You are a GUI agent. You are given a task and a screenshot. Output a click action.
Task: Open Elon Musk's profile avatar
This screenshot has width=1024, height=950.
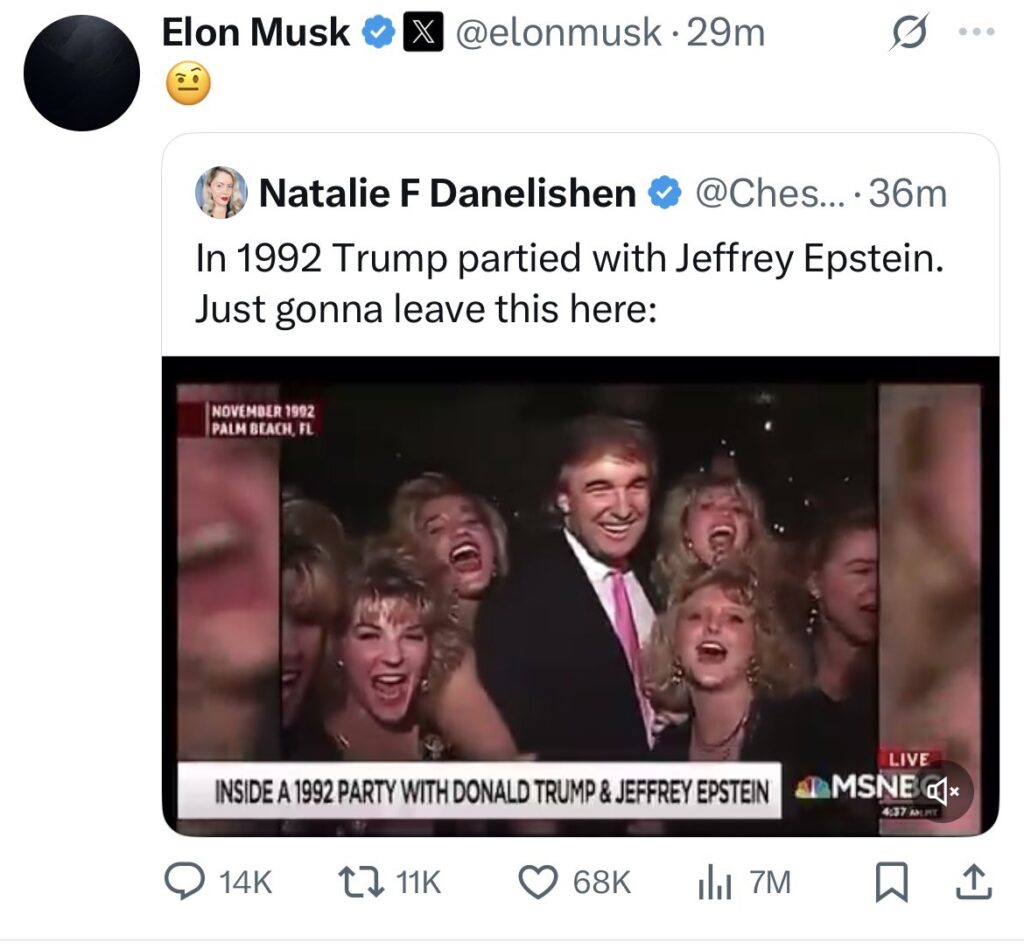81,73
